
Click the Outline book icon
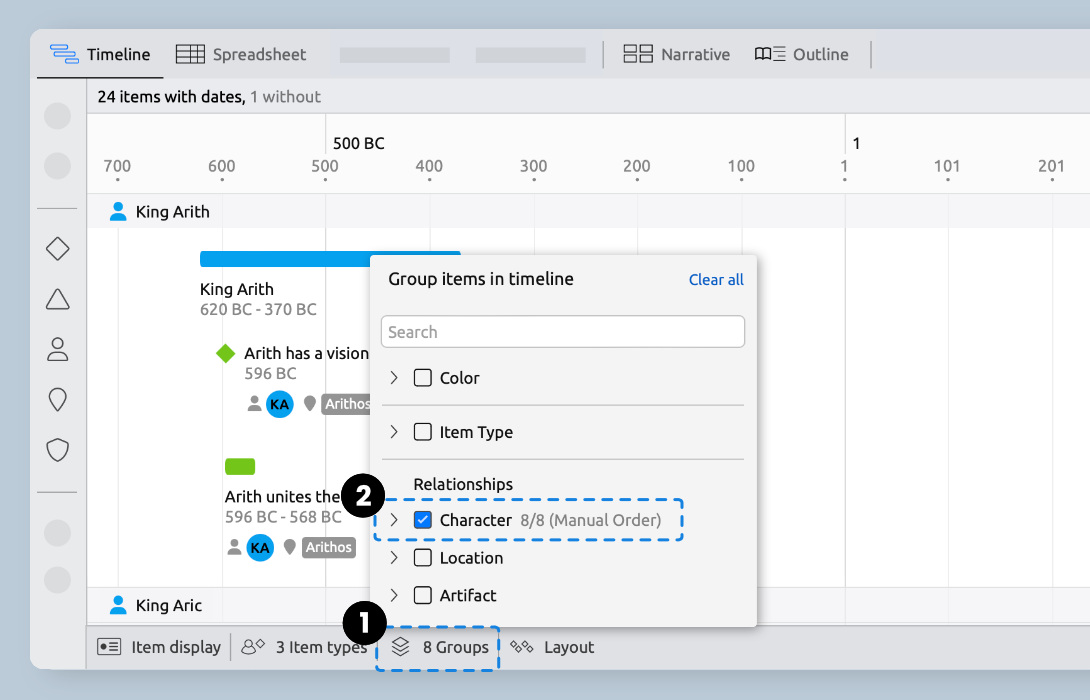tap(770, 54)
